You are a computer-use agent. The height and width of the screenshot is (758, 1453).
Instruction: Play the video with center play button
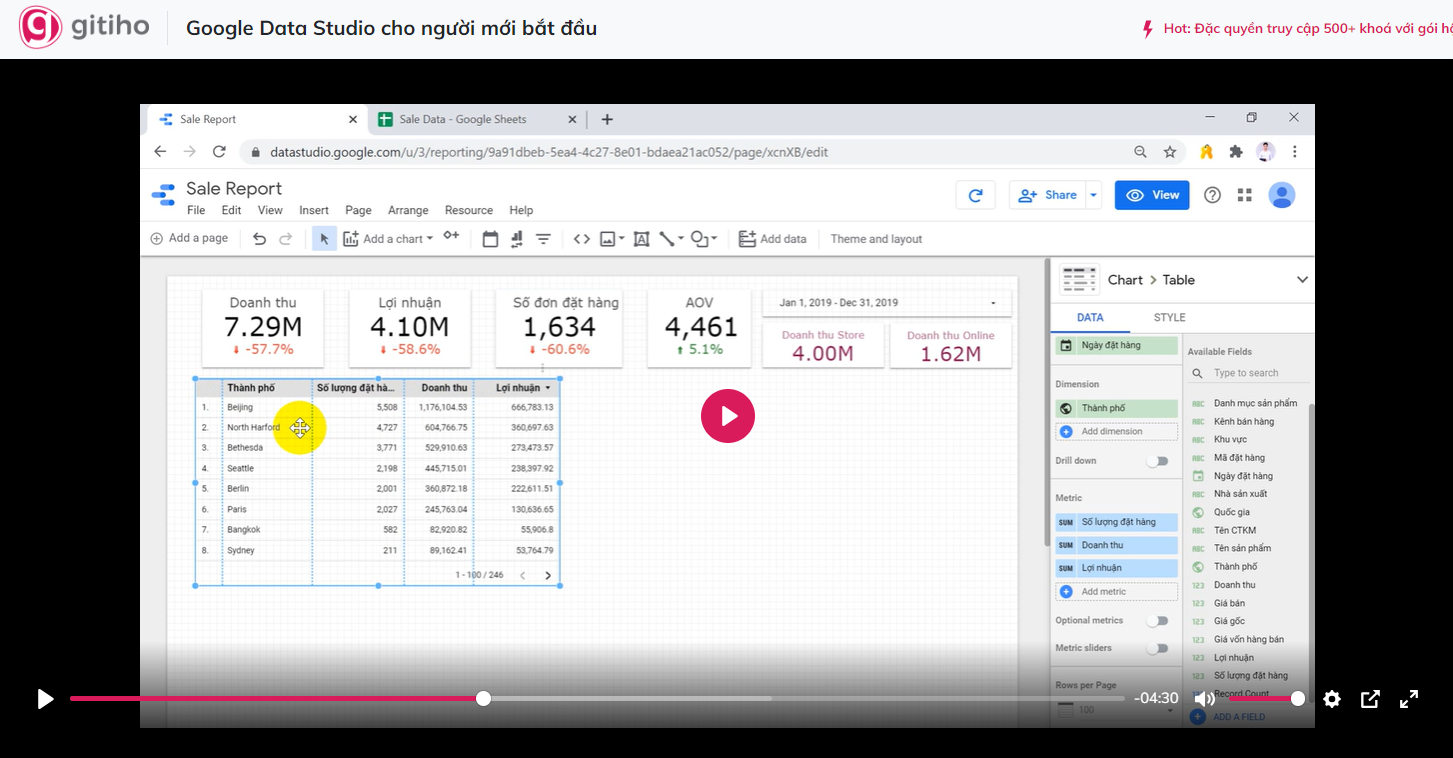point(727,415)
